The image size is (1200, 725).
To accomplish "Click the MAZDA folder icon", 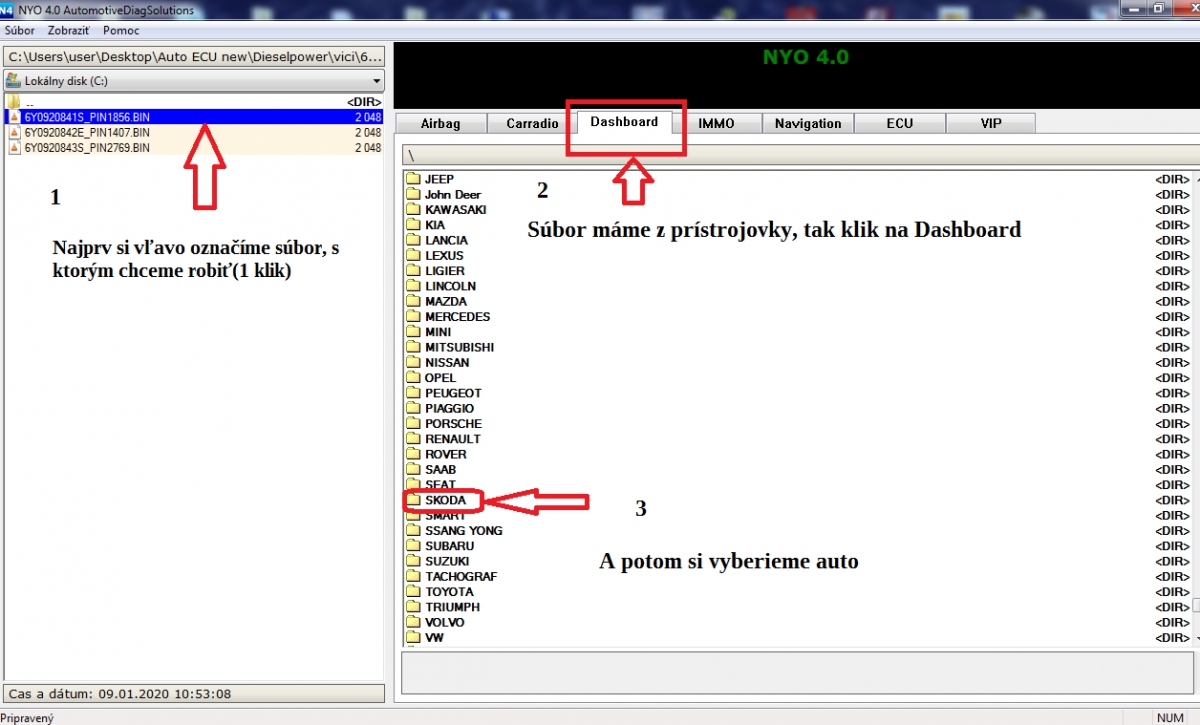I will (413, 301).
